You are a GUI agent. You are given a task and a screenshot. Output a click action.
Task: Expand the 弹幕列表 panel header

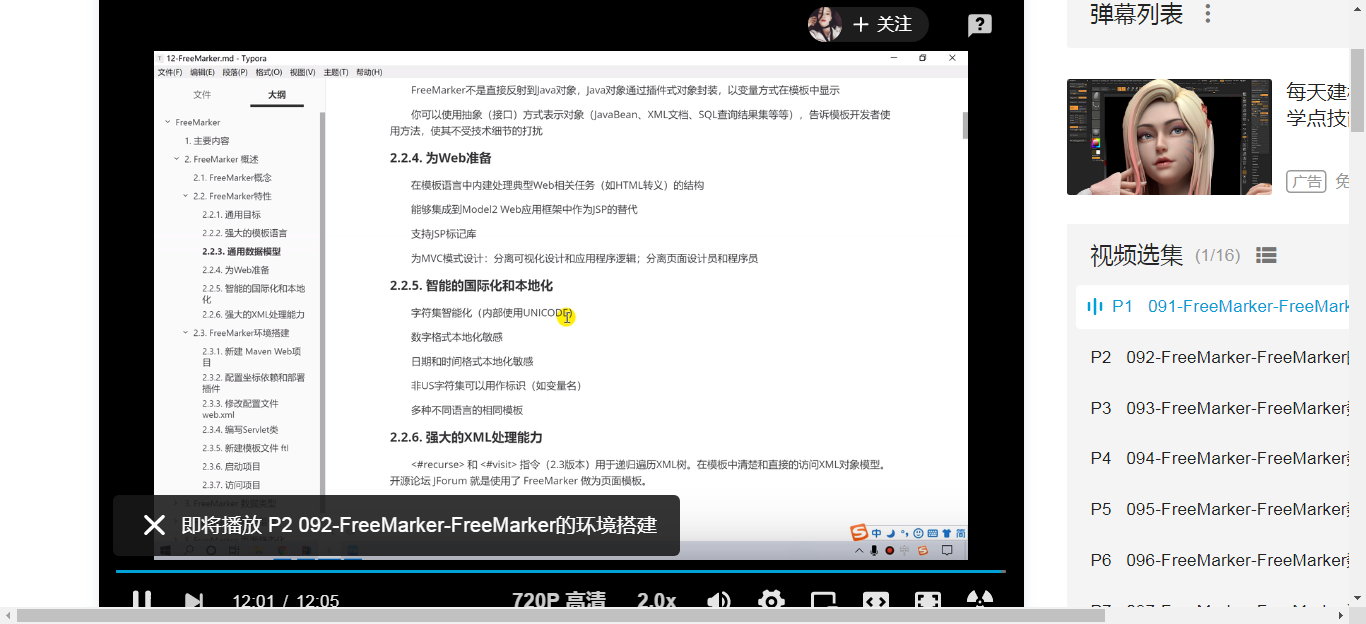pos(1136,14)
